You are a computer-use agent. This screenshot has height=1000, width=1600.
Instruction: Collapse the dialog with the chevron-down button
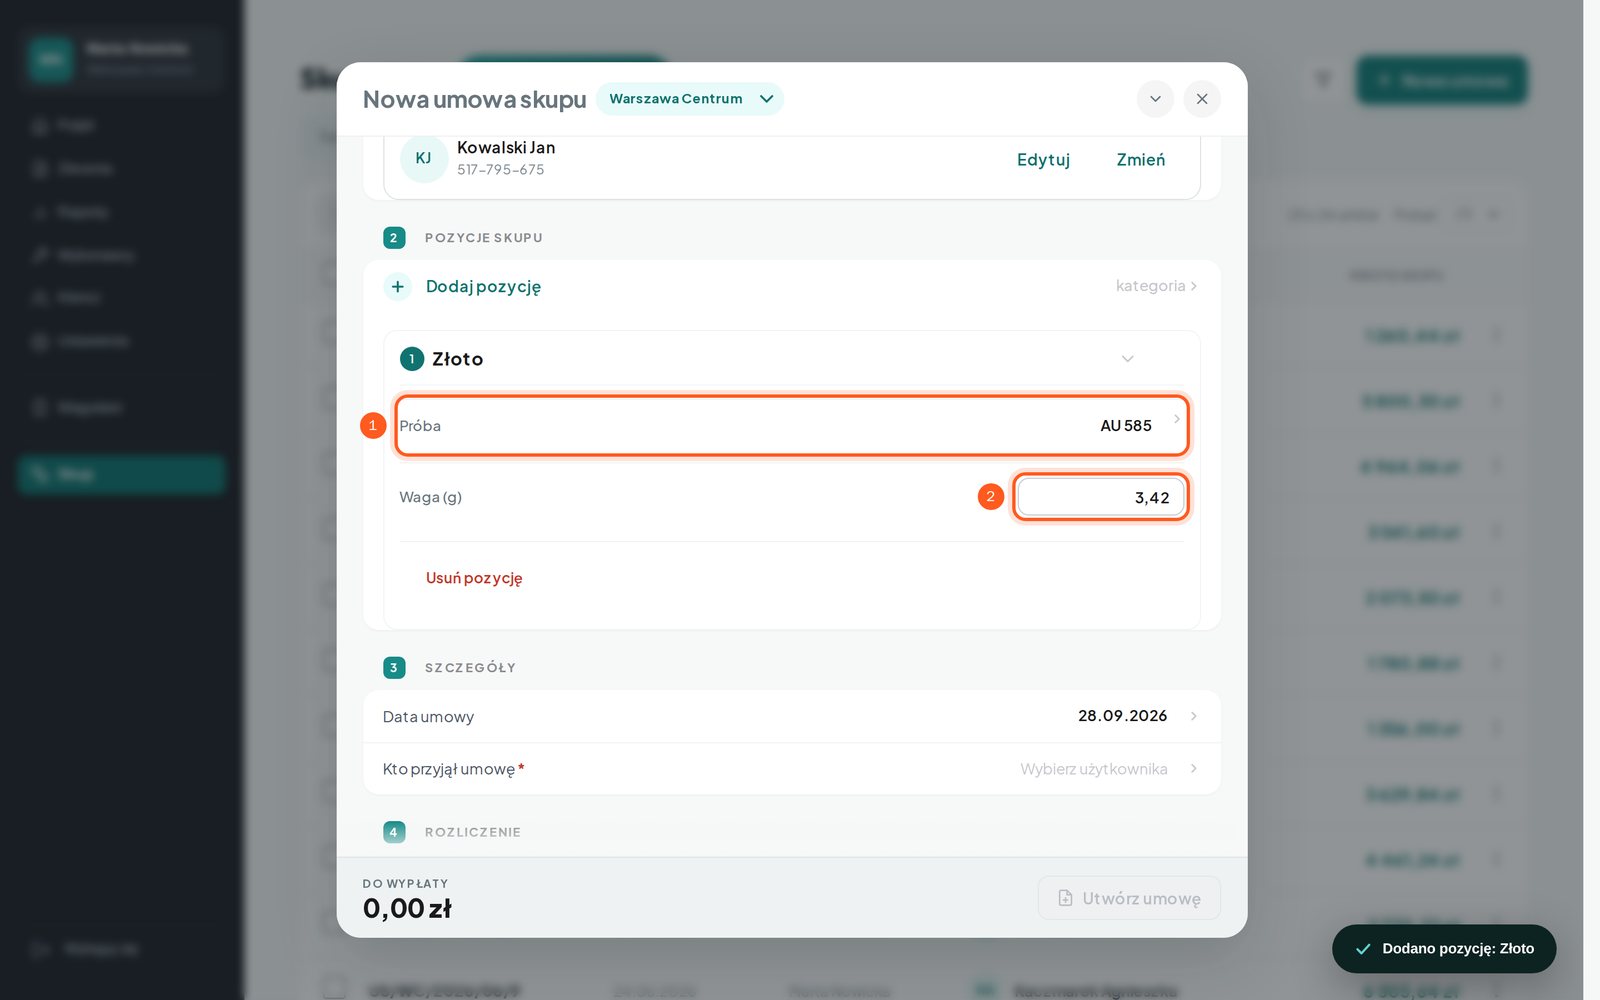tap(1155, 99)
